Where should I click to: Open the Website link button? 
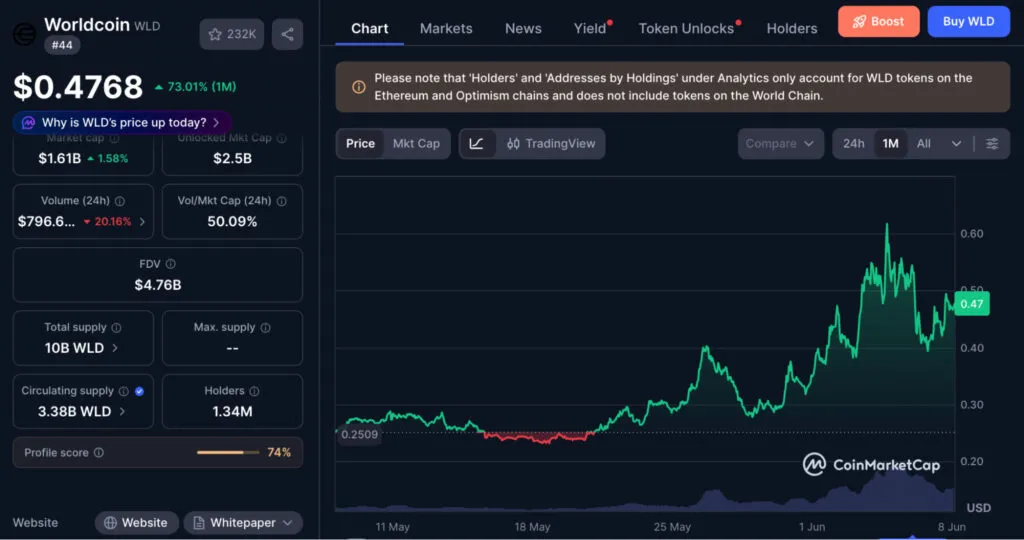pyautogui.click(x=136, y=522)
